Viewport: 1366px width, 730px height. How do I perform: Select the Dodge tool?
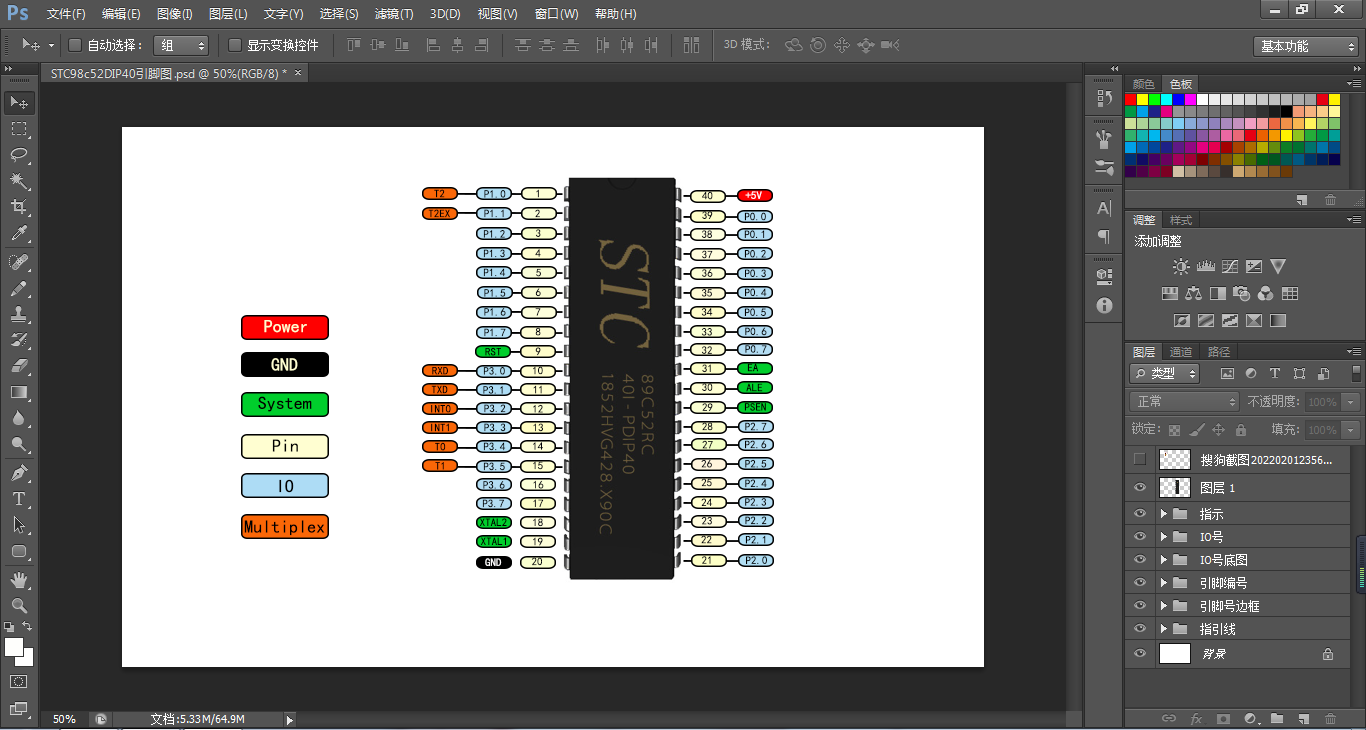[19, 444]
